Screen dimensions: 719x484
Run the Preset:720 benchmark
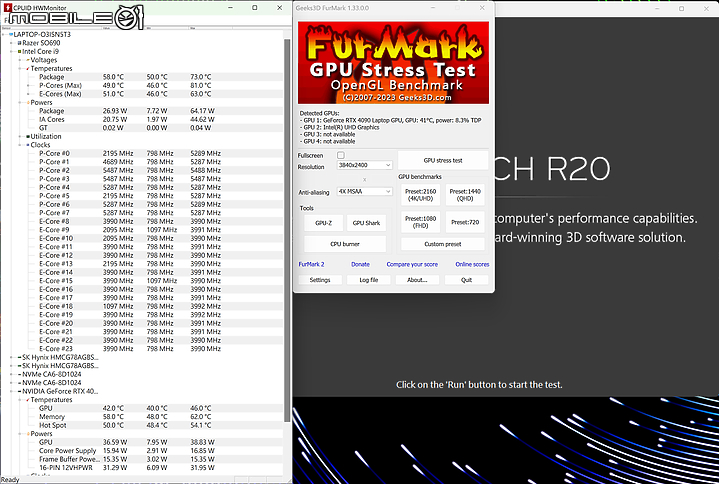tap(465, 222)
